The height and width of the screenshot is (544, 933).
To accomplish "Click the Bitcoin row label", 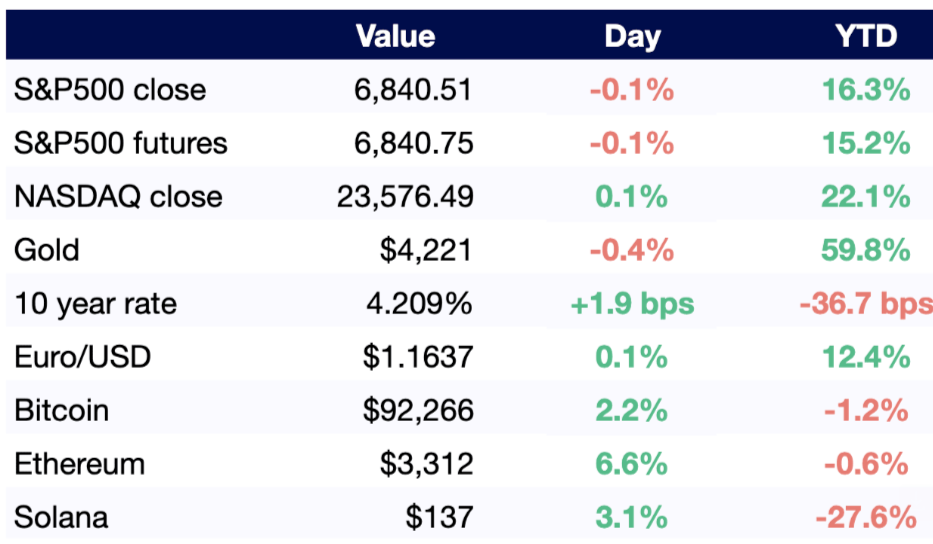I will pyautogui.click(x=61, y=410).
